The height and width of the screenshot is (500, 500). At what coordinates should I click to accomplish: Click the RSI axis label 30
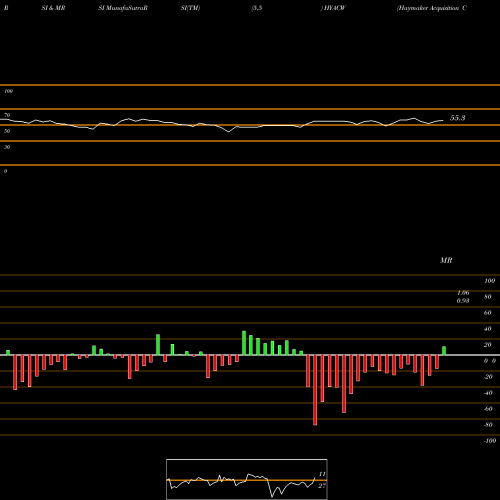[7, 147]
